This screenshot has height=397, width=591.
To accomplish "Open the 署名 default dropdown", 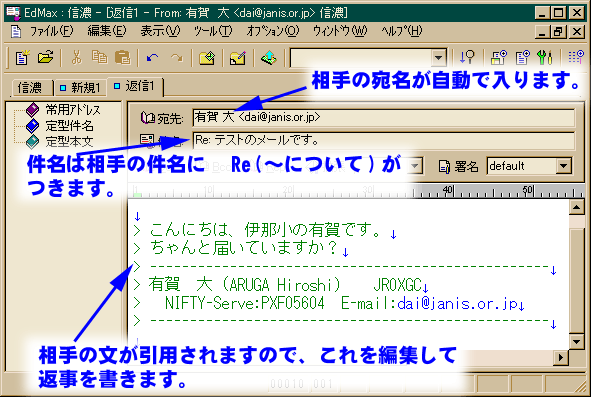I will [x=564, y=166].
